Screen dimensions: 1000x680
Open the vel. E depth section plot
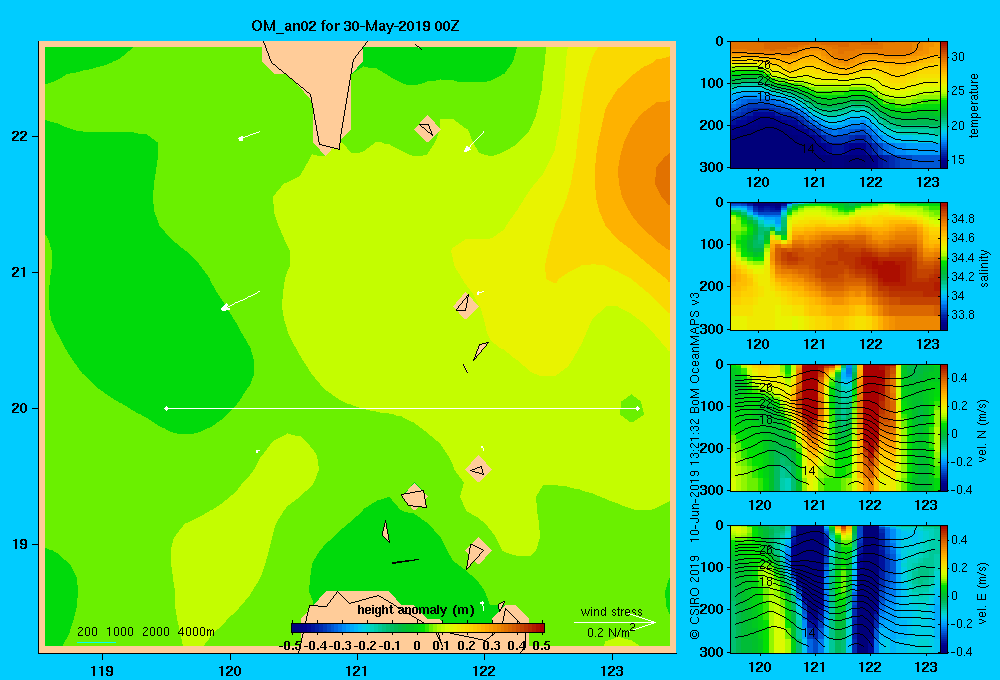[x=834, y=589]
